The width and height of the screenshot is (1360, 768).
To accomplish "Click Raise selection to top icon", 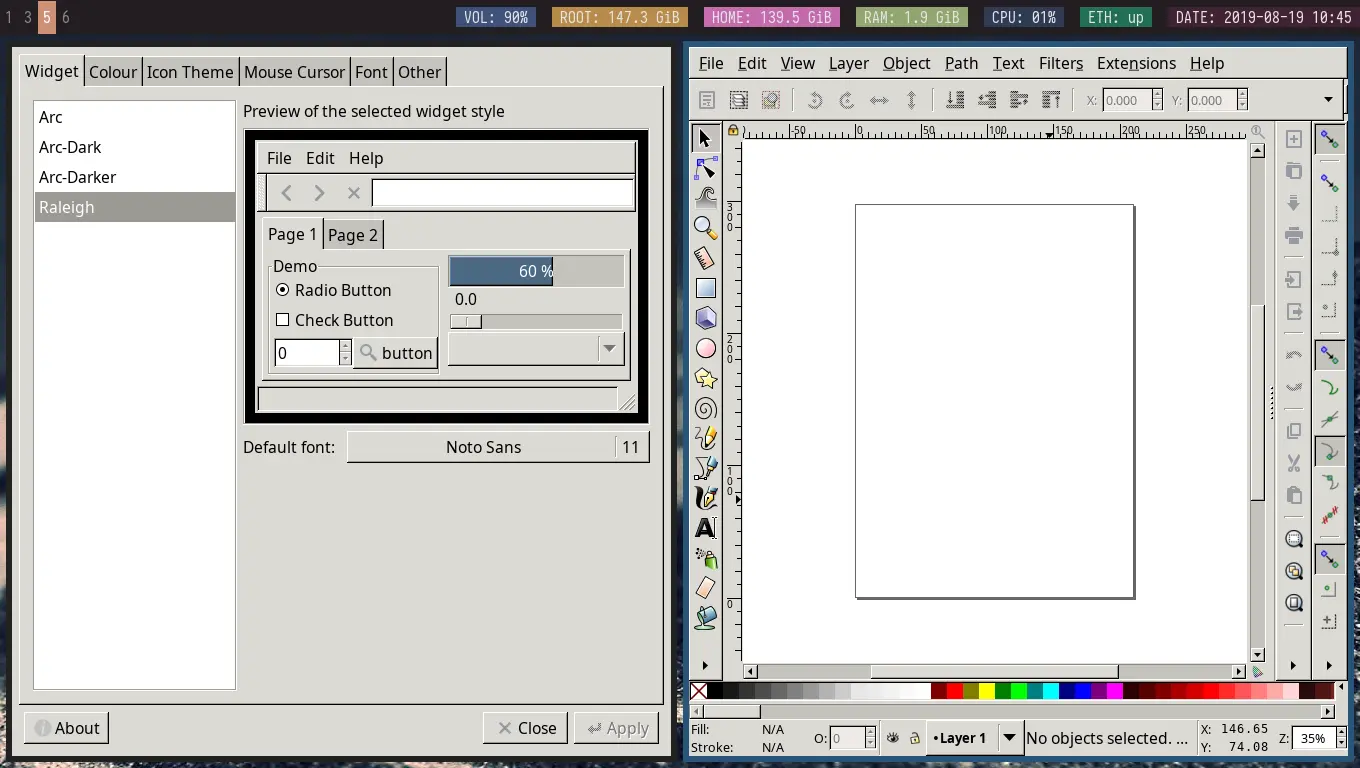I will [1051, 100].
